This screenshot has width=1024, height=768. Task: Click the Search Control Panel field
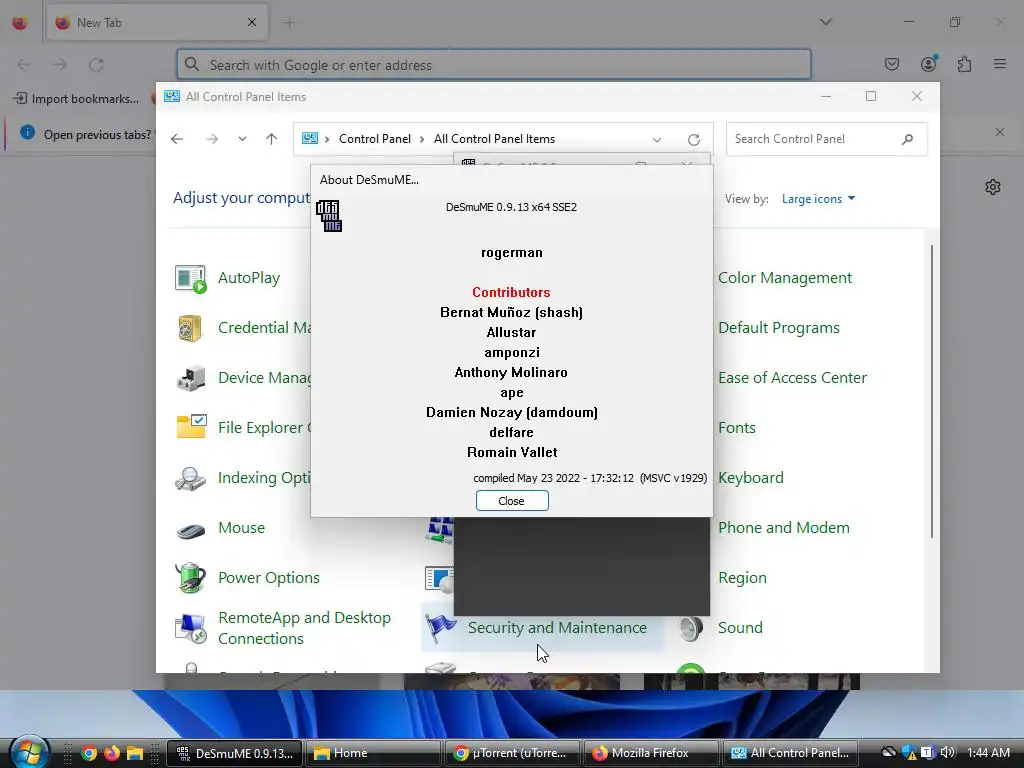pos(826,139)
